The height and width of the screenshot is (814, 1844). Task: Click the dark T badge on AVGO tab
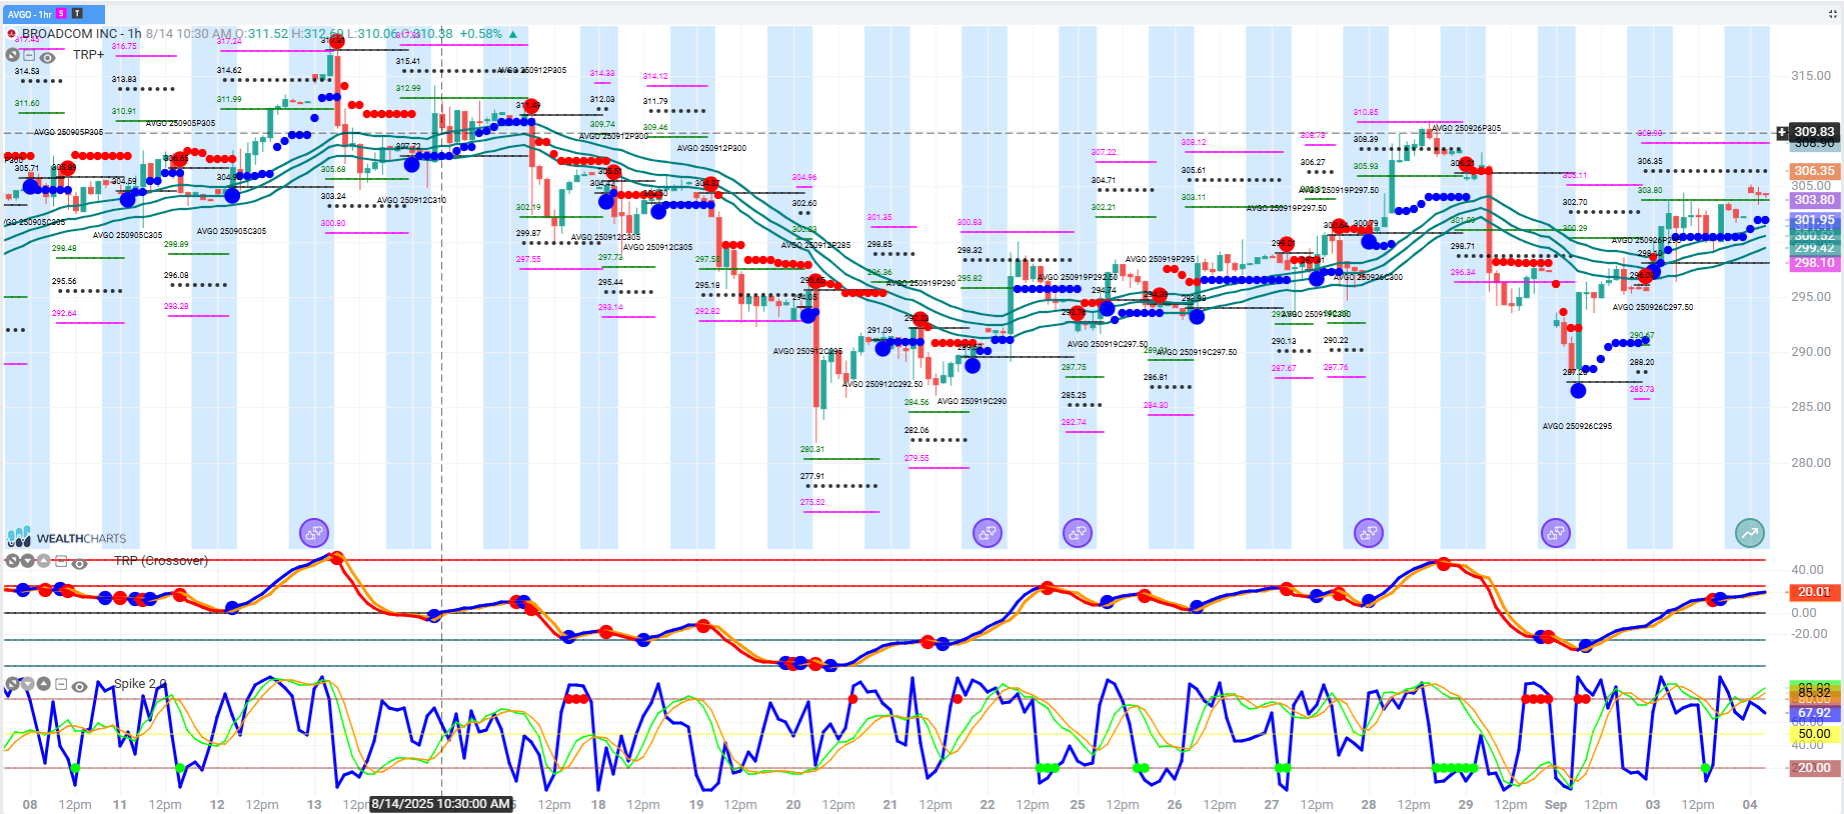click(77, 14)
